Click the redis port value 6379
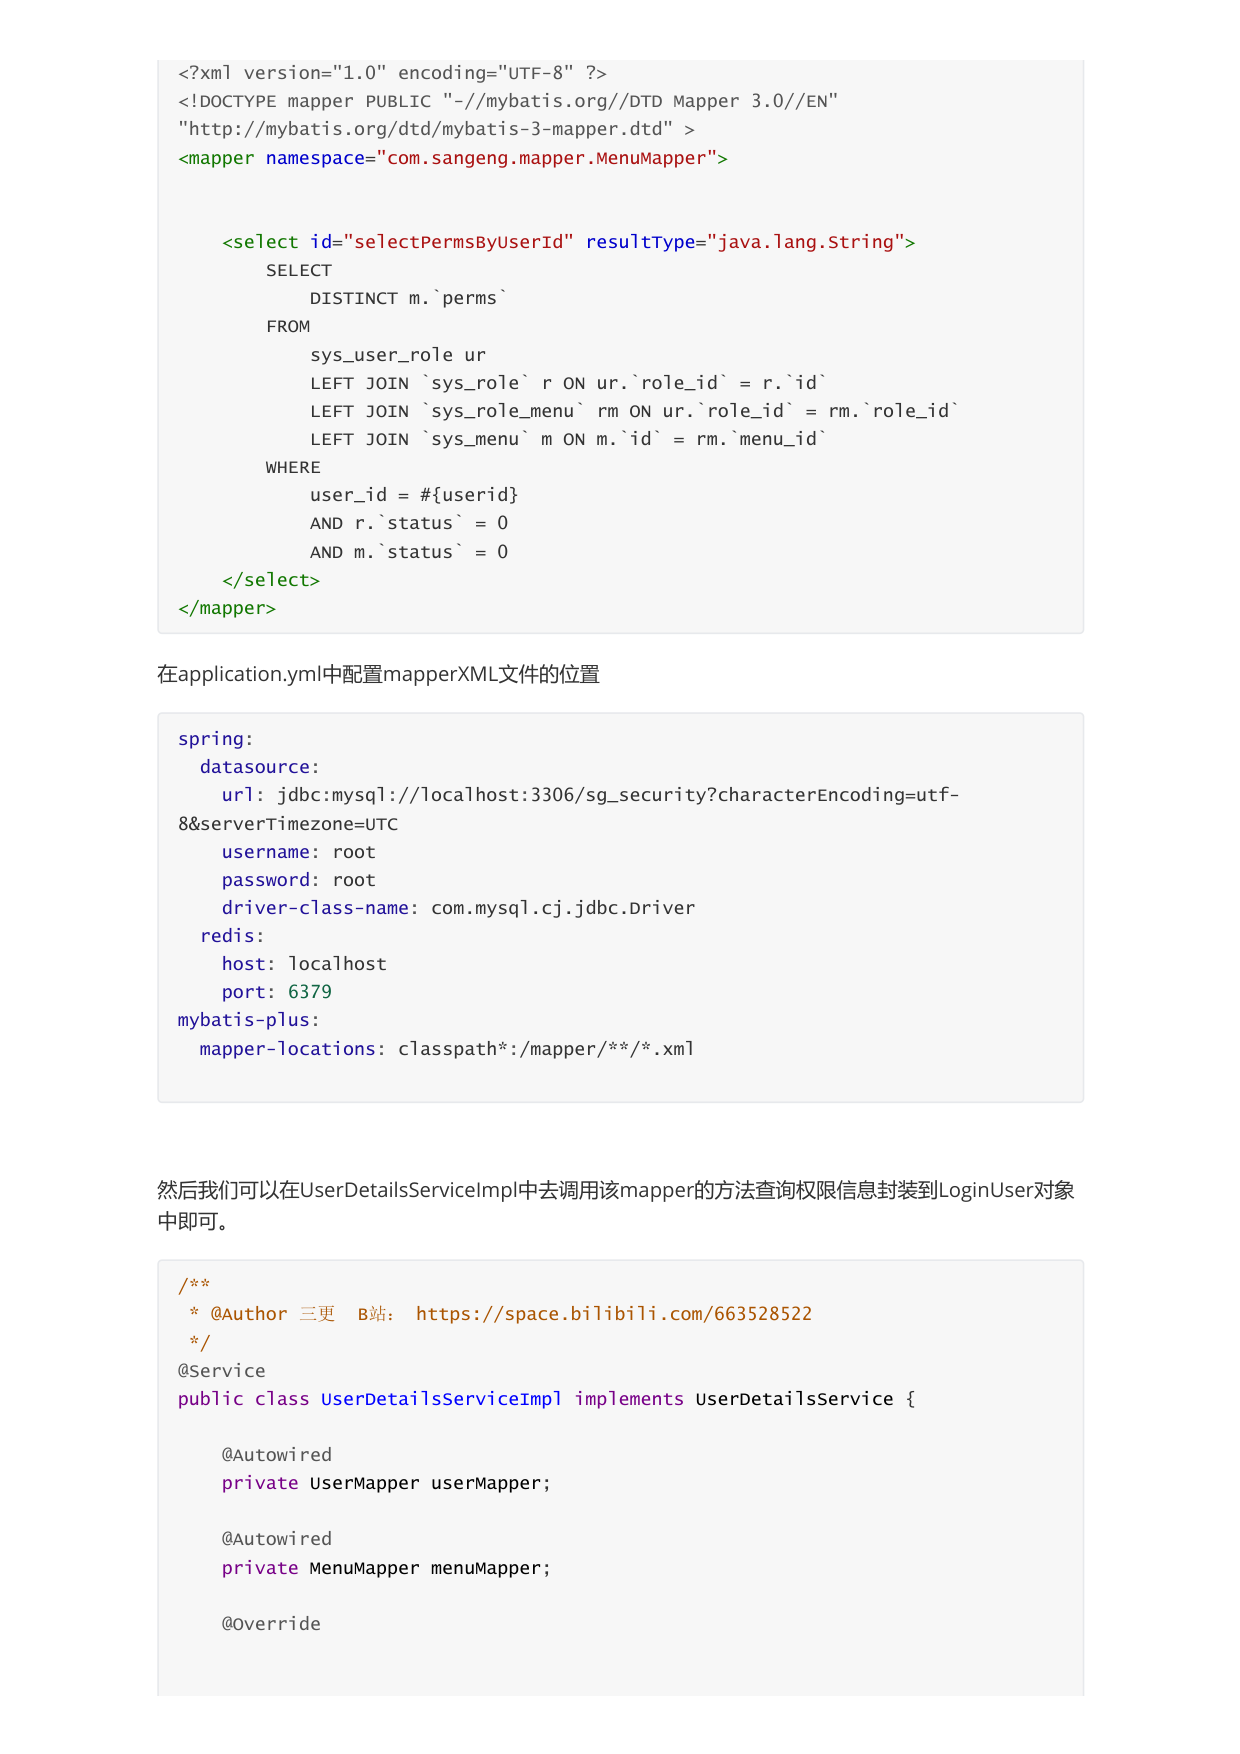The width and height of the screenshot is (1240, 1754). [310, 992]
